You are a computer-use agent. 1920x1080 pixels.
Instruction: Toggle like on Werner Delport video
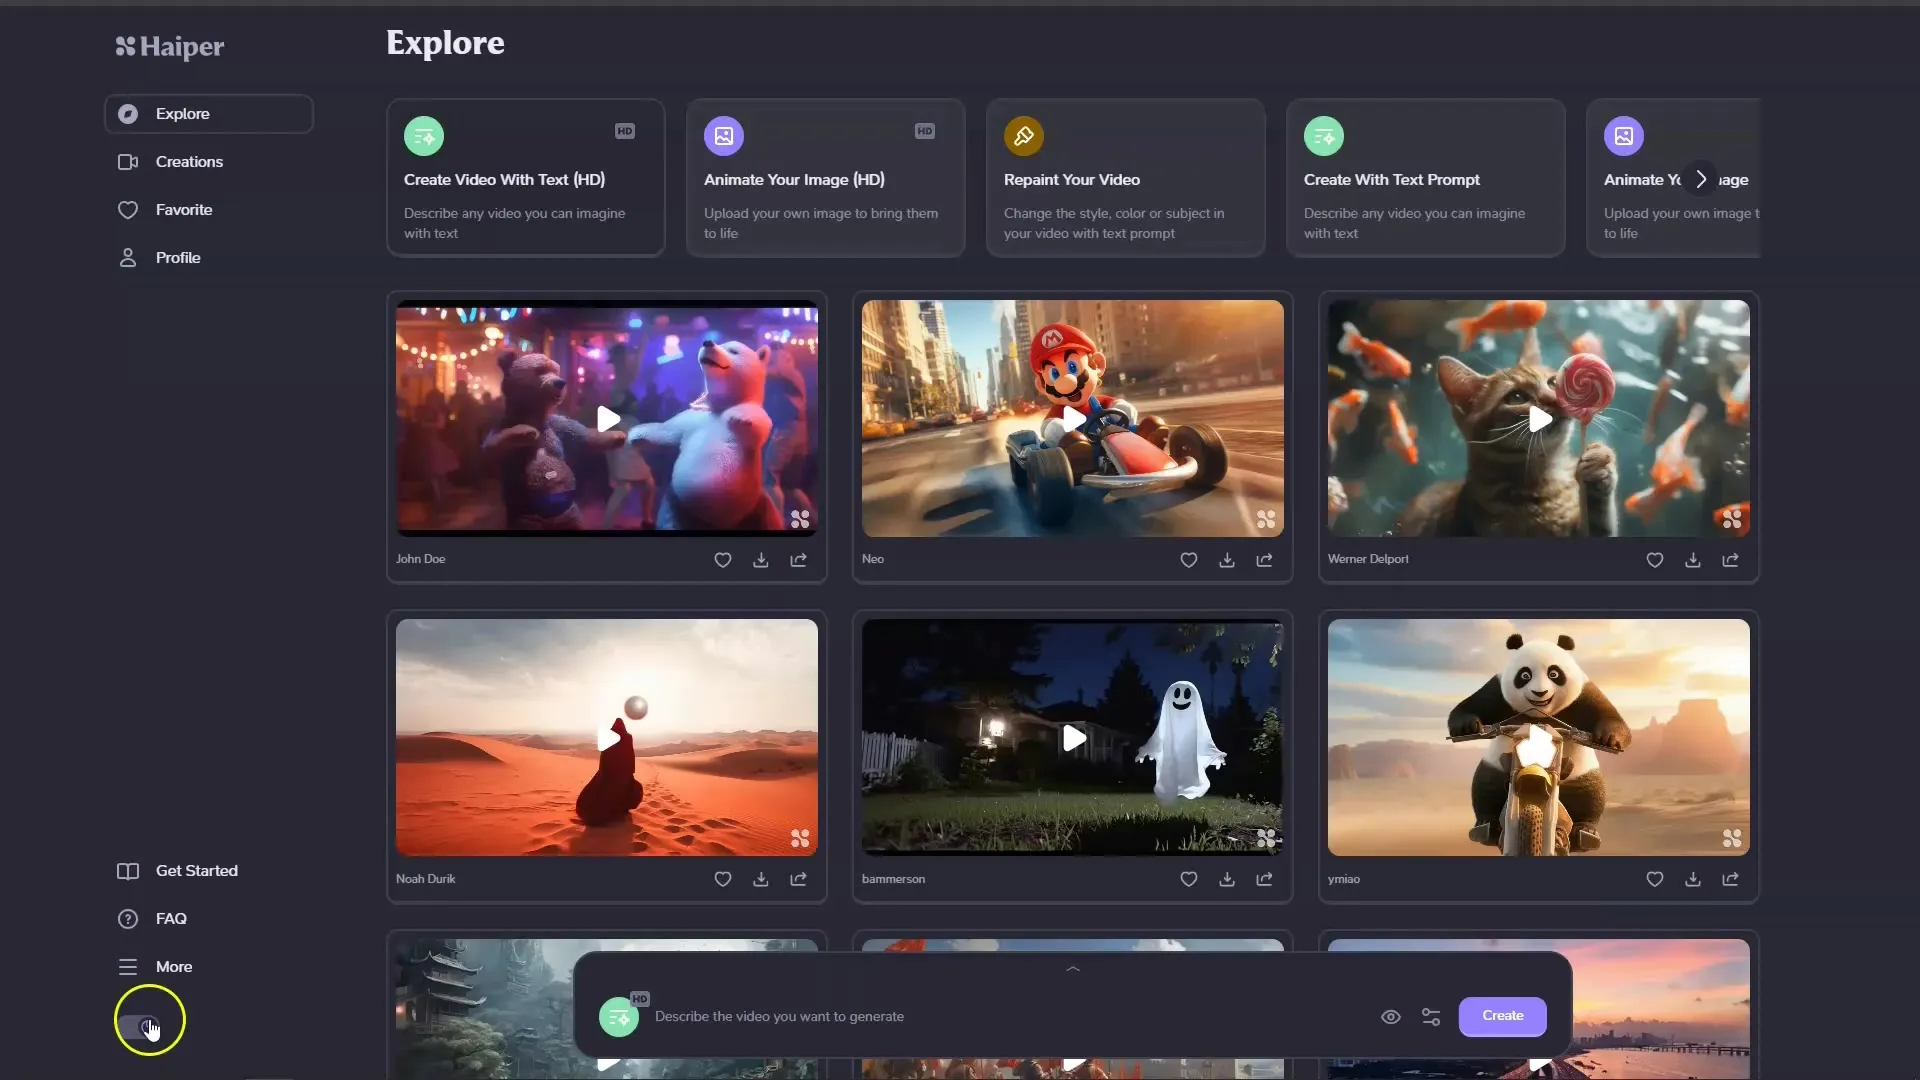pos(1654,559)
